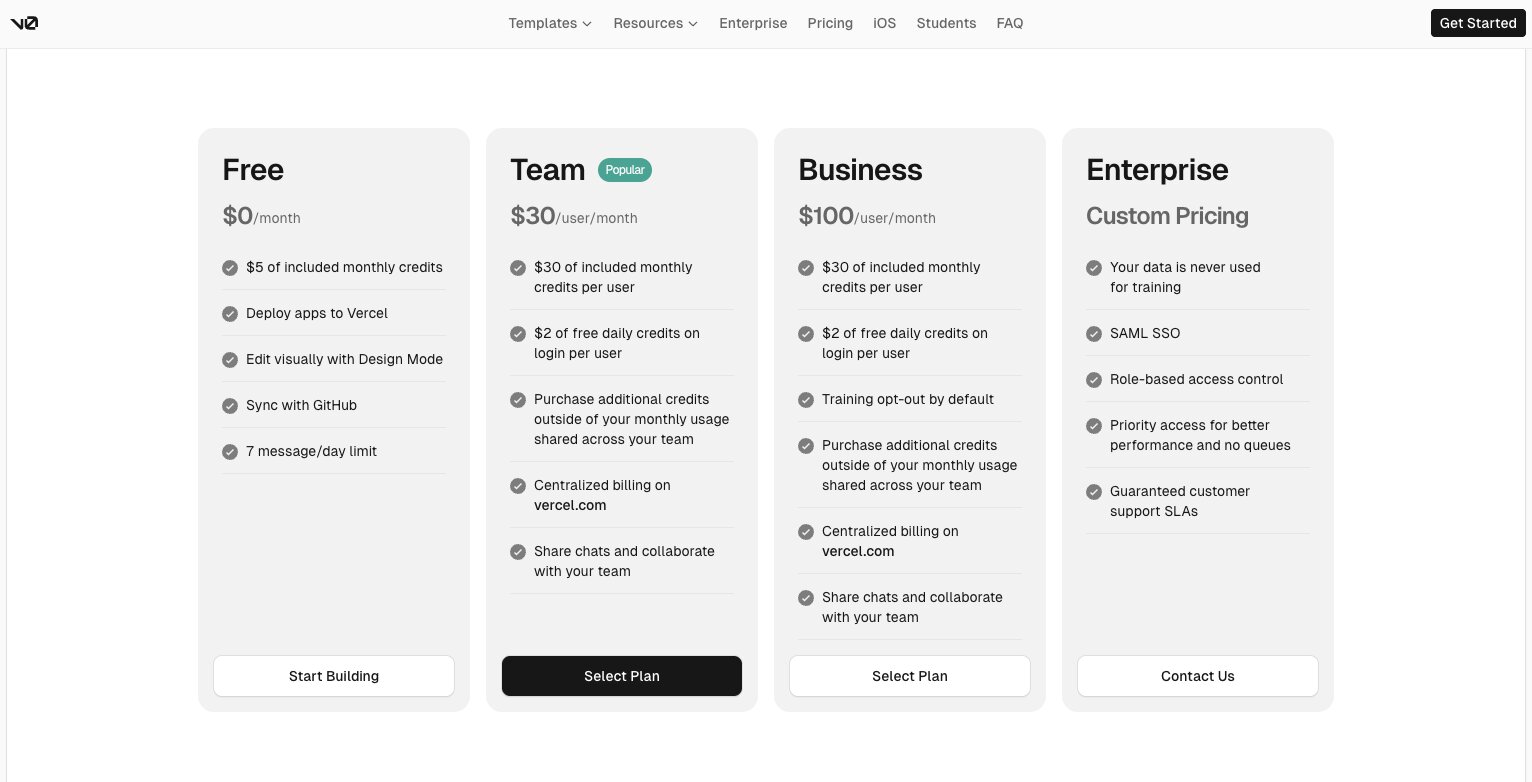The width and height of the screenshot is (1532, 782).
Task: Click Contact Us under Enterprise
Action: (1197, 676)
